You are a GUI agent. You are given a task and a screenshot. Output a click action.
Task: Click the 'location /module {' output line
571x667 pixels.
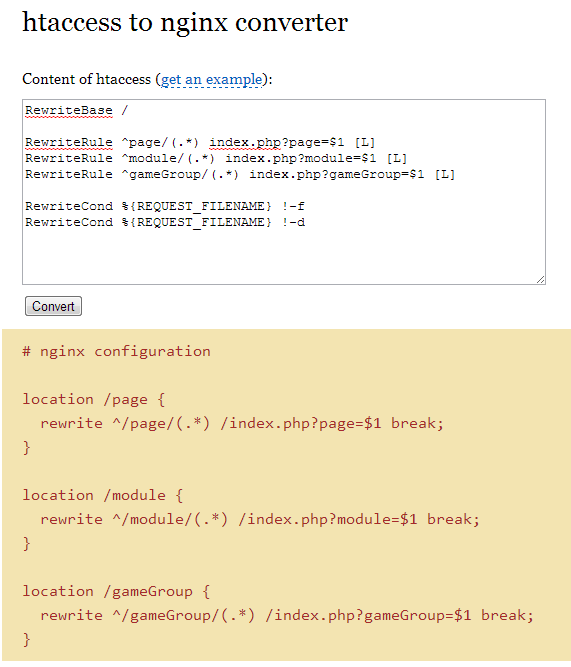(103, 496)
